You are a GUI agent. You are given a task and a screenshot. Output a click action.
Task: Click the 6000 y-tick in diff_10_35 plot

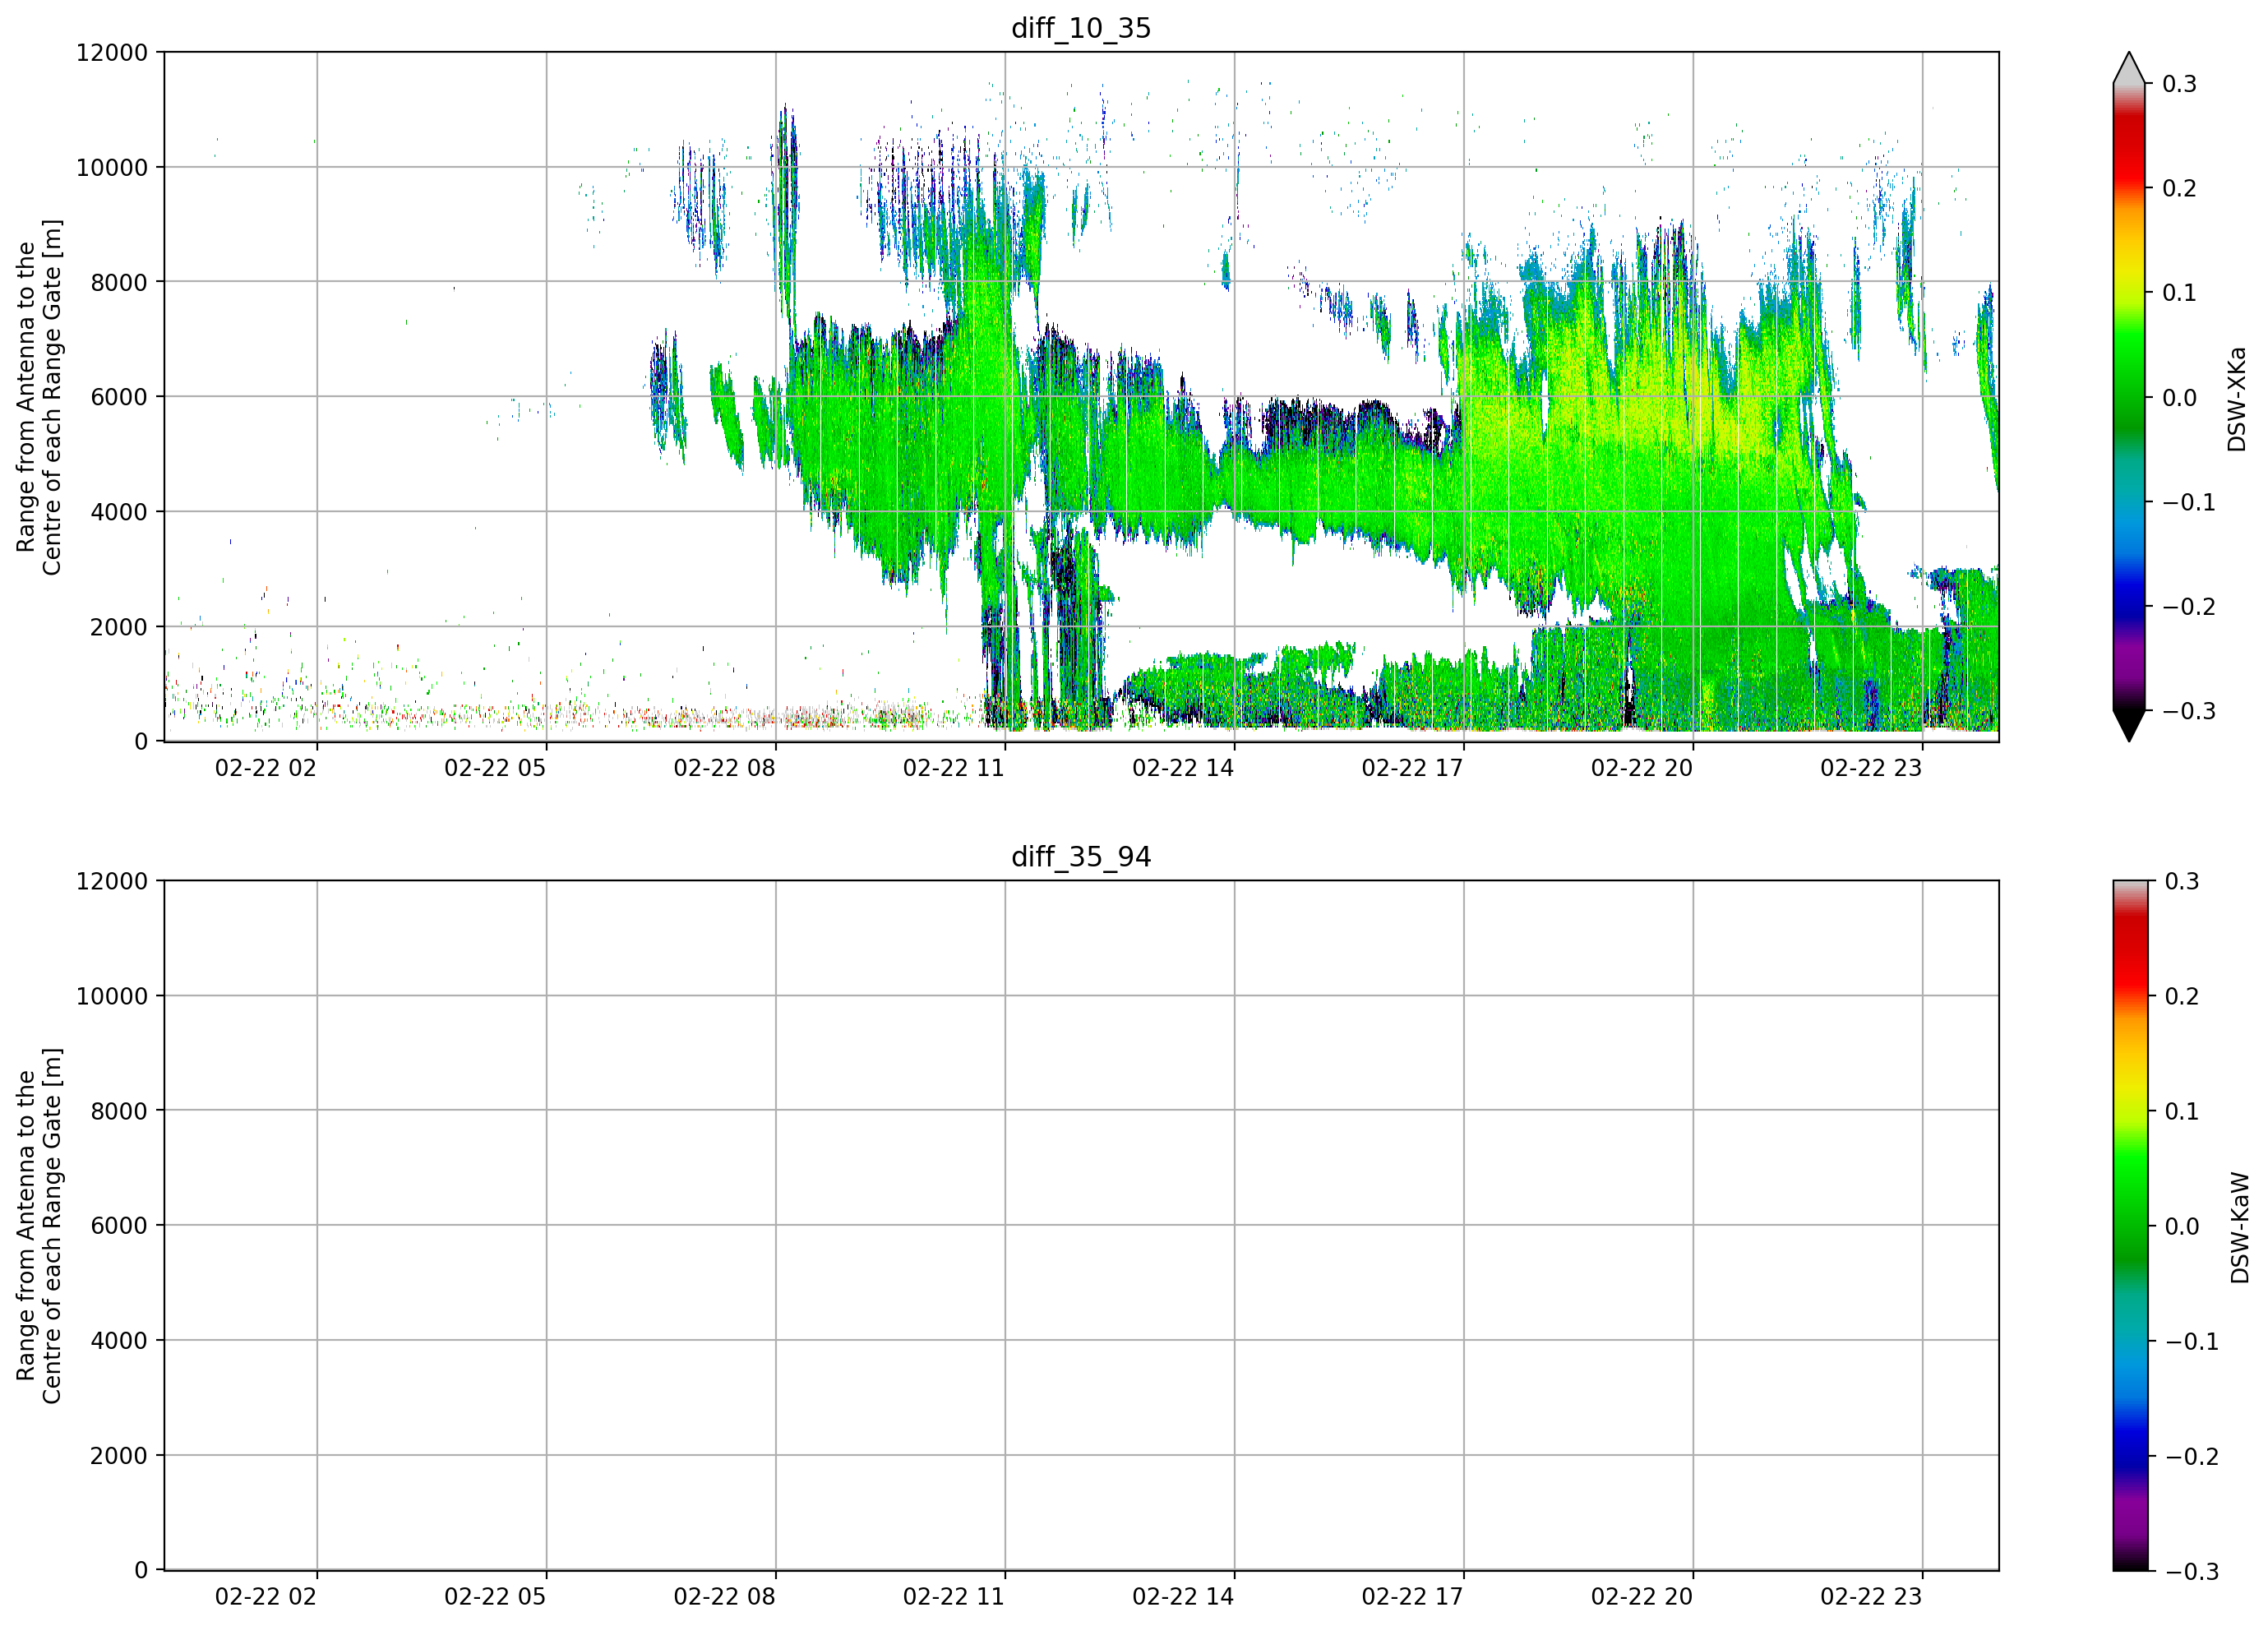point(119,397)
